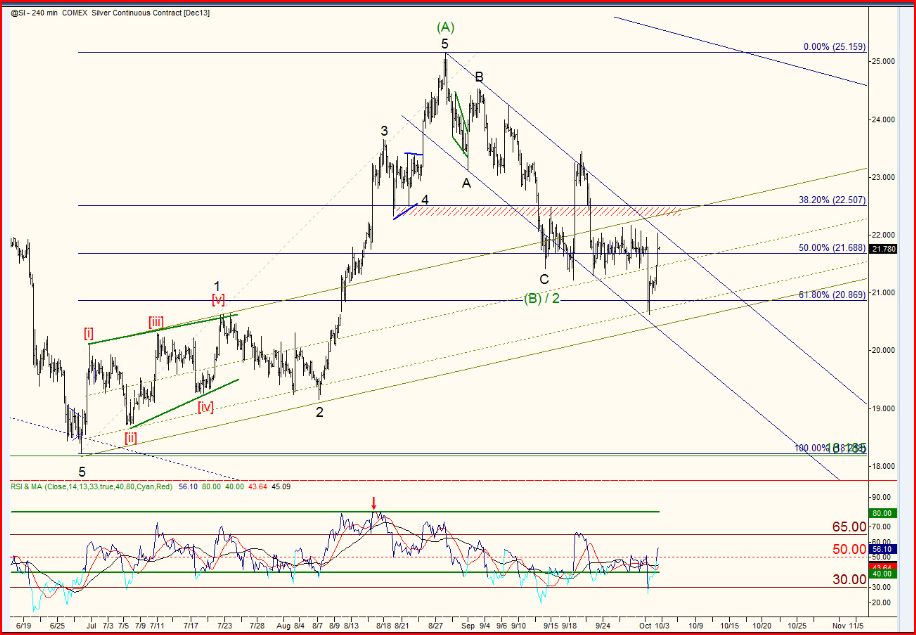Click the current price tag 21.780
Image resolution: width=916 pixels, height=635 pixels.
click(x=883, y=249)
